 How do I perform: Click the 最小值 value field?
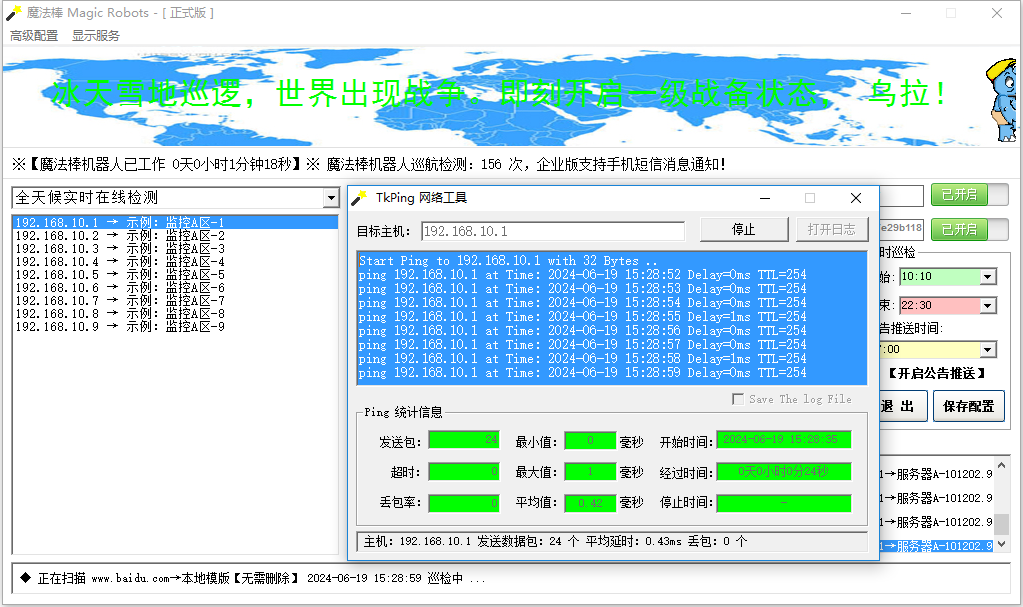pyautogui.click(x=590, y=440)
